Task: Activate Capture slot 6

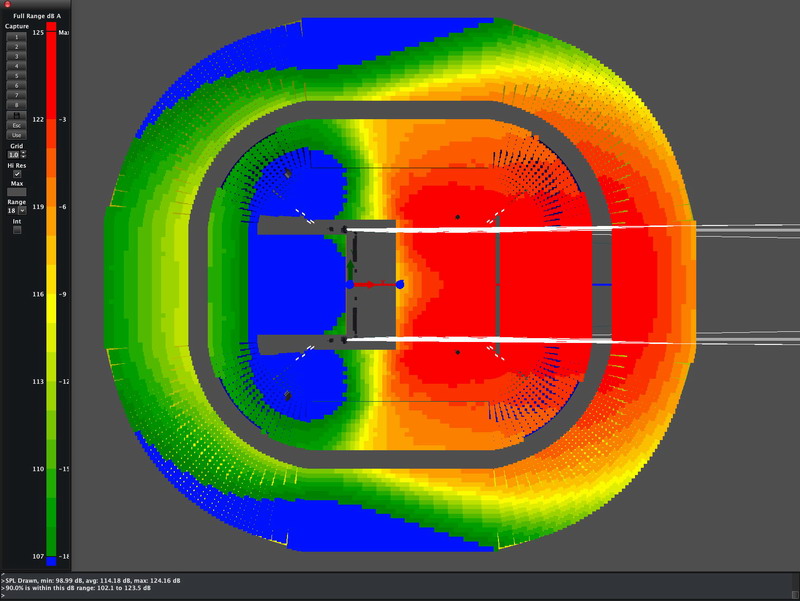Action: (x=16, y=85)
